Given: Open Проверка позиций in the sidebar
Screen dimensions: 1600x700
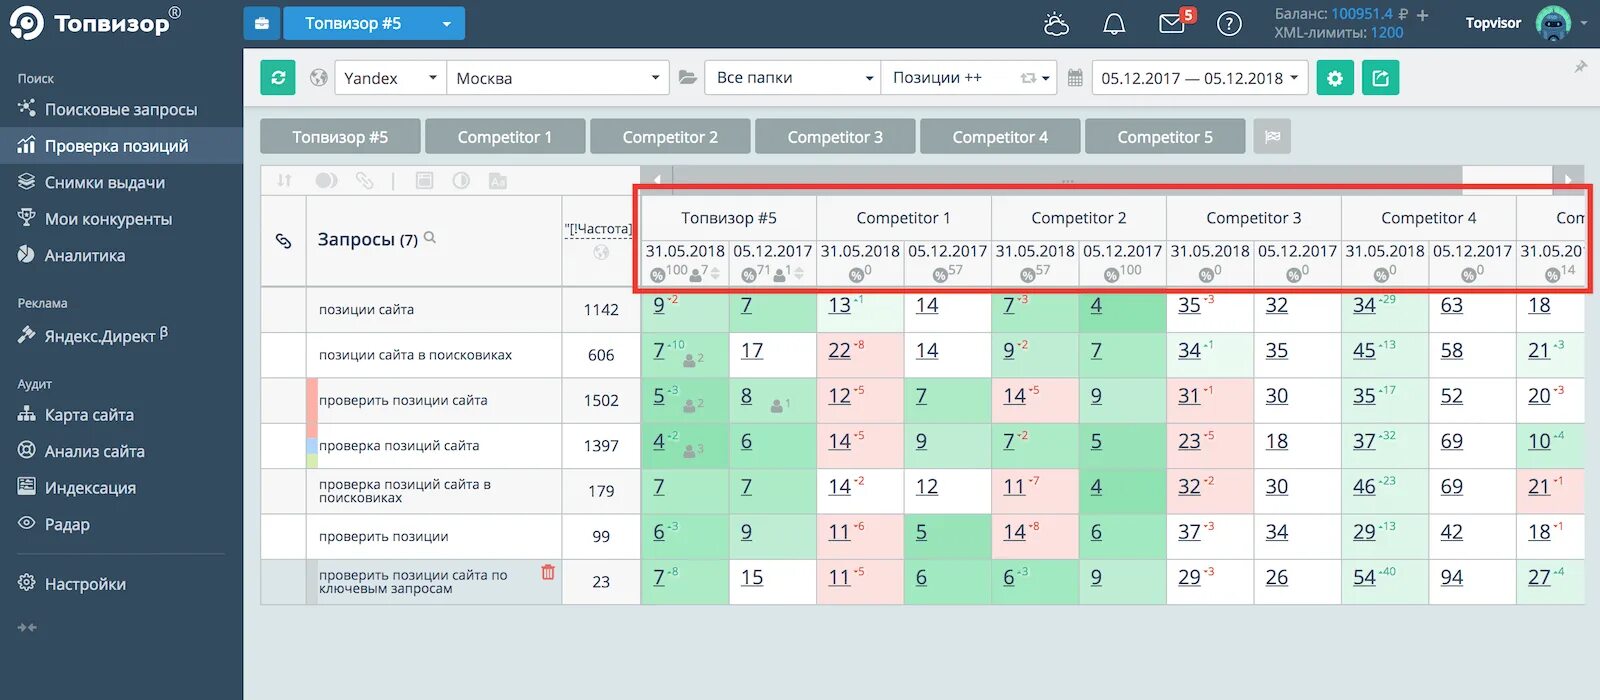Looking at the screenshot, I should [x=121, y=146].
